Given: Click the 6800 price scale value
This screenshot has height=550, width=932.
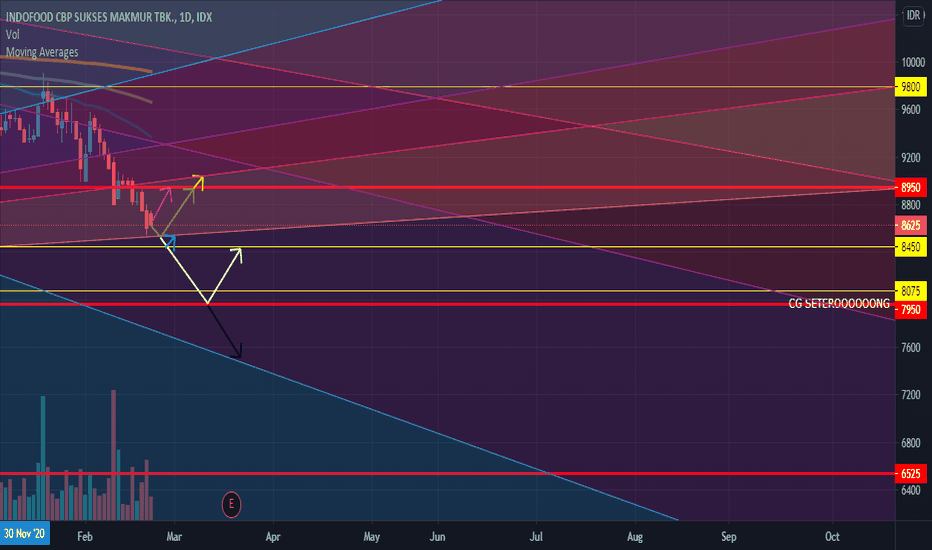Looking at the screenshot, I should [x=911, y=443].
